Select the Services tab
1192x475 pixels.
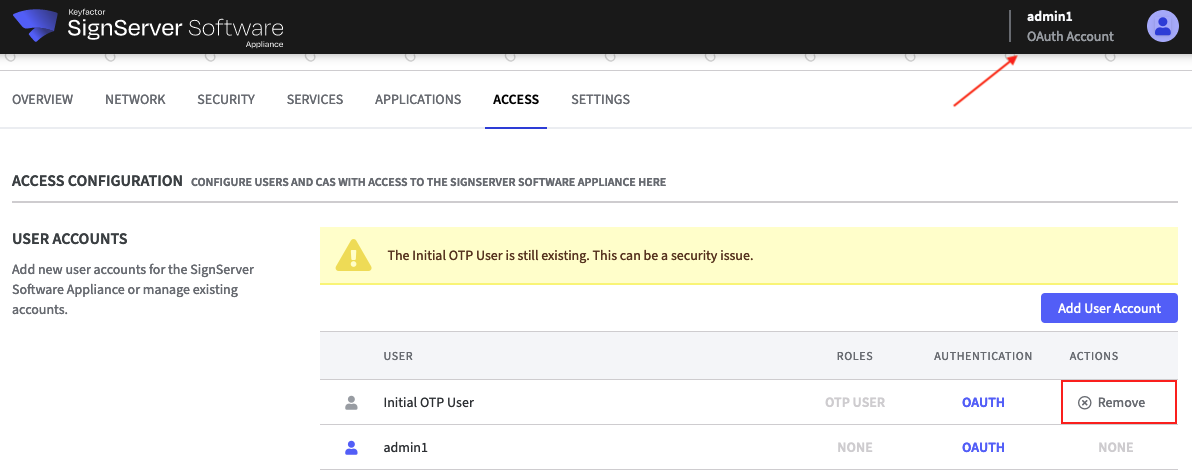tap(315, 100)
